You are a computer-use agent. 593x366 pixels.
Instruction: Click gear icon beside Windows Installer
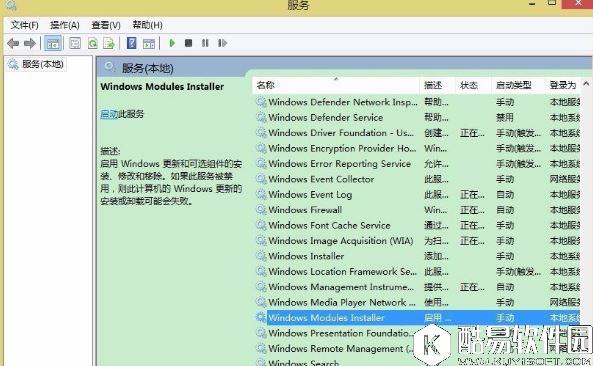pyautogui.click(x=261, y=256)
